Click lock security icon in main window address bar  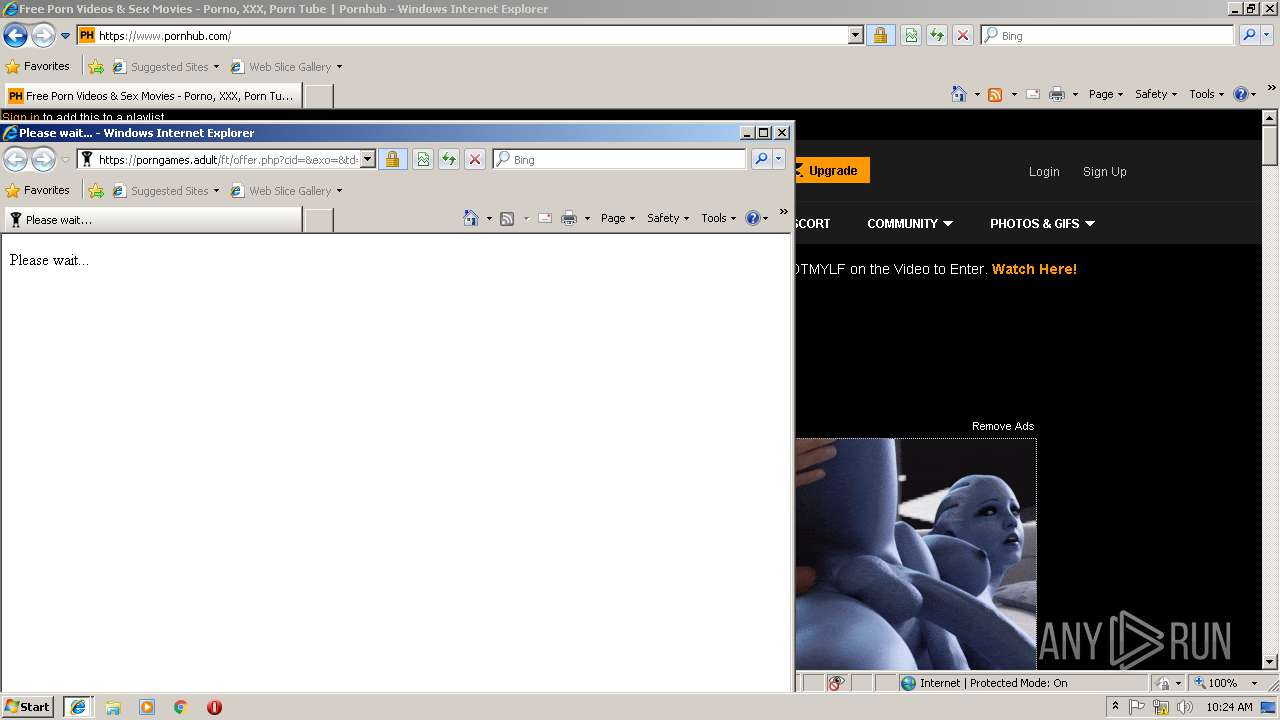[x=880, y=35]
